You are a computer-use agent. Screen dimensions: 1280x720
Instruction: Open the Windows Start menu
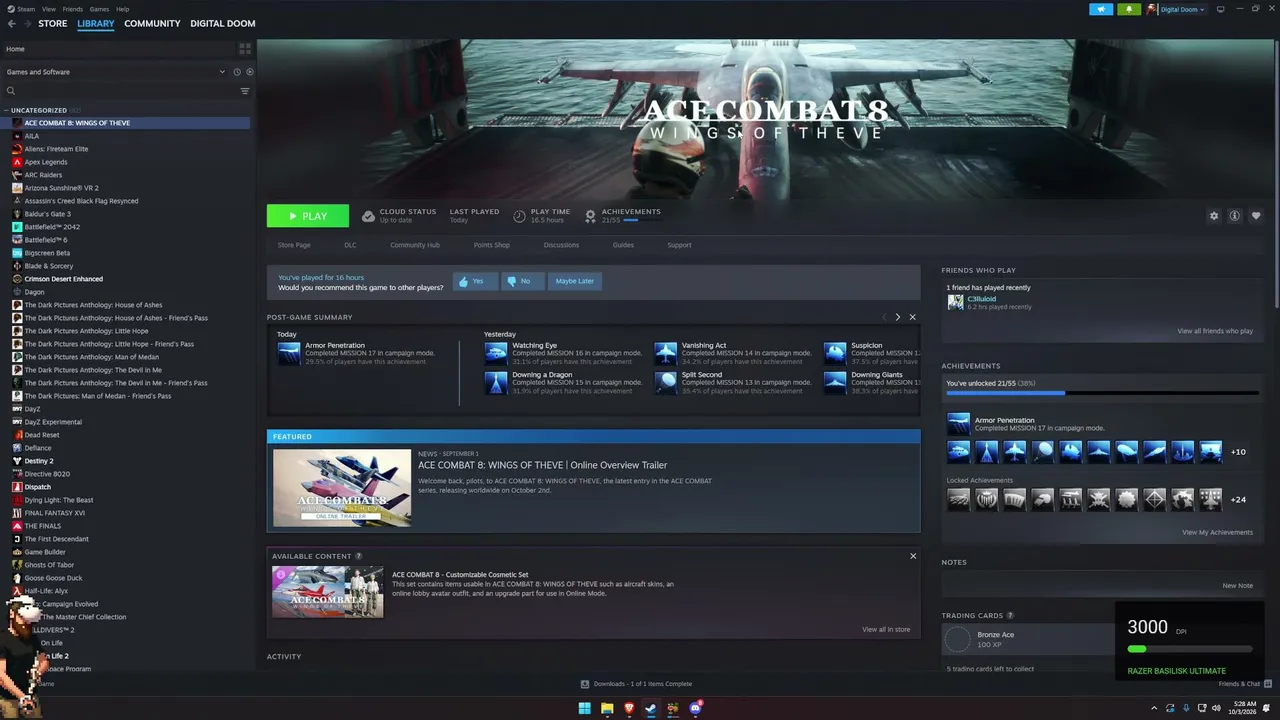585,709
